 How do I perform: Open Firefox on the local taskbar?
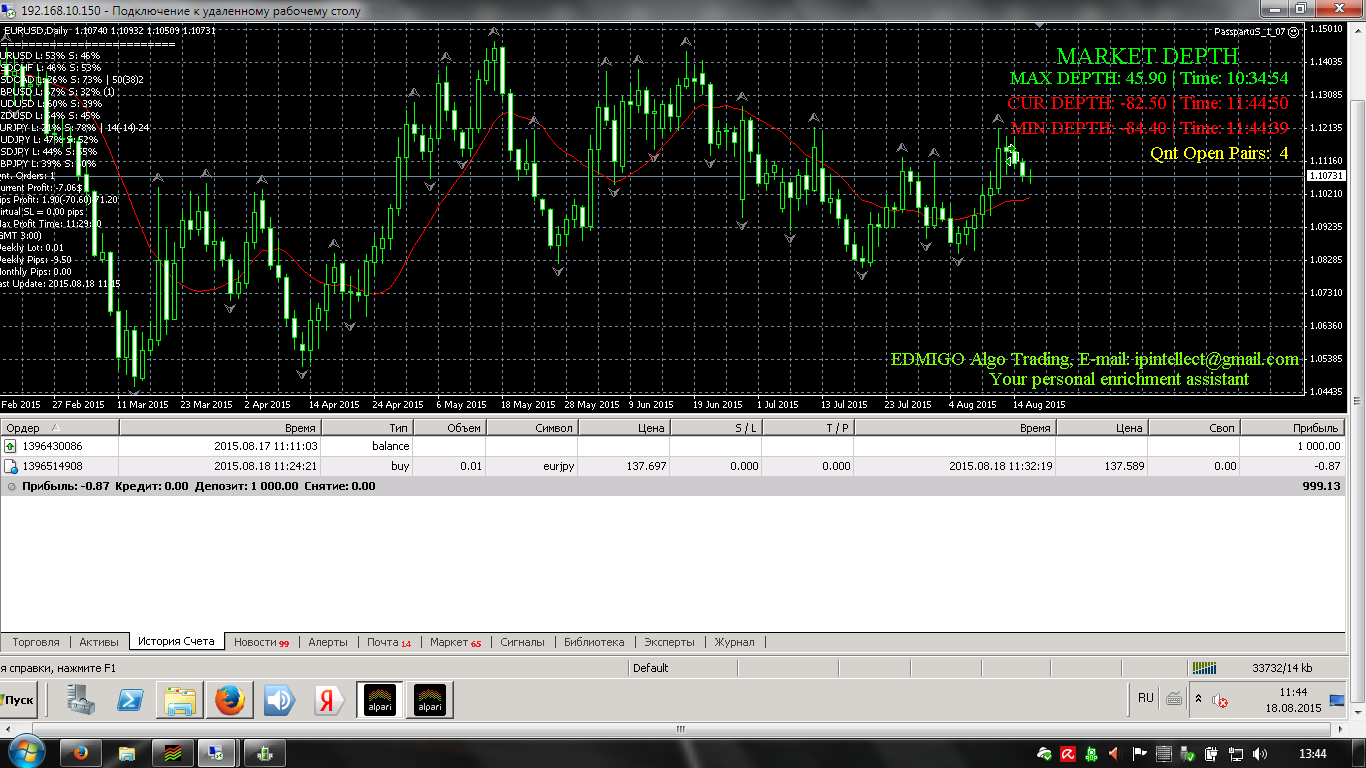[x=81, y=753]
